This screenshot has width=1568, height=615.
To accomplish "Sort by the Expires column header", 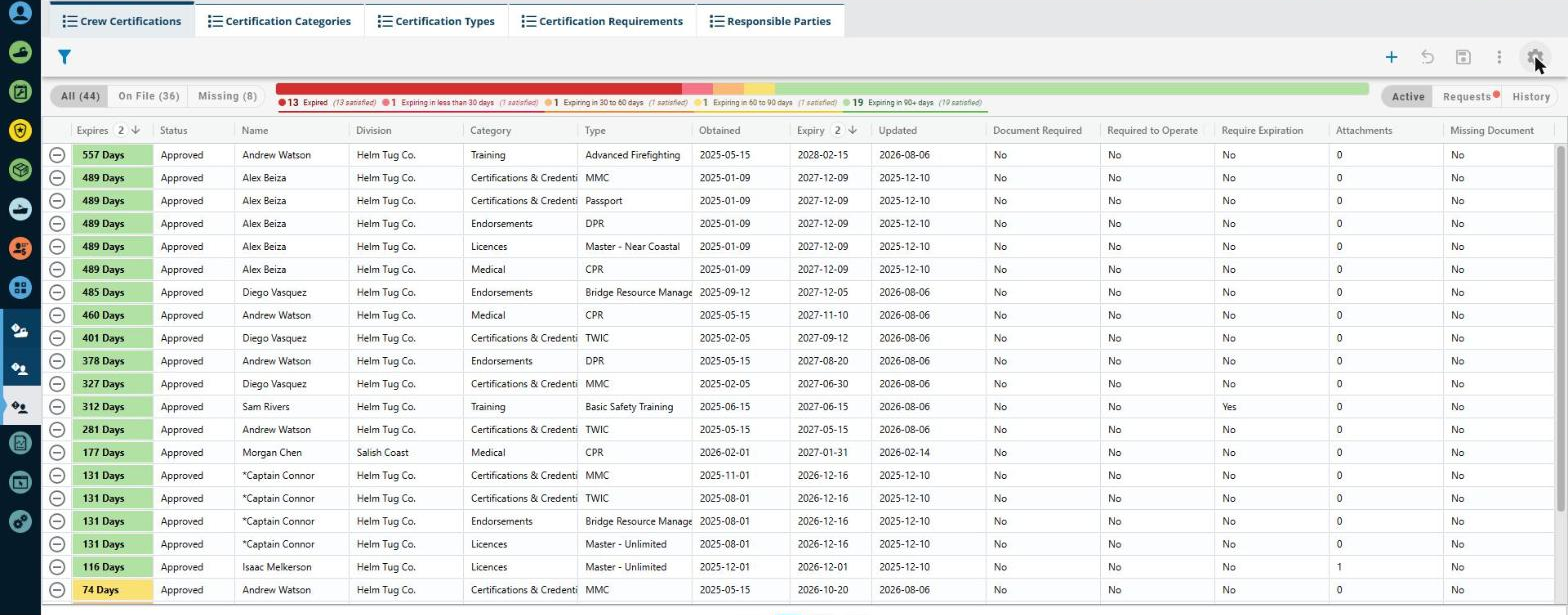I will (x=92, y=130).
